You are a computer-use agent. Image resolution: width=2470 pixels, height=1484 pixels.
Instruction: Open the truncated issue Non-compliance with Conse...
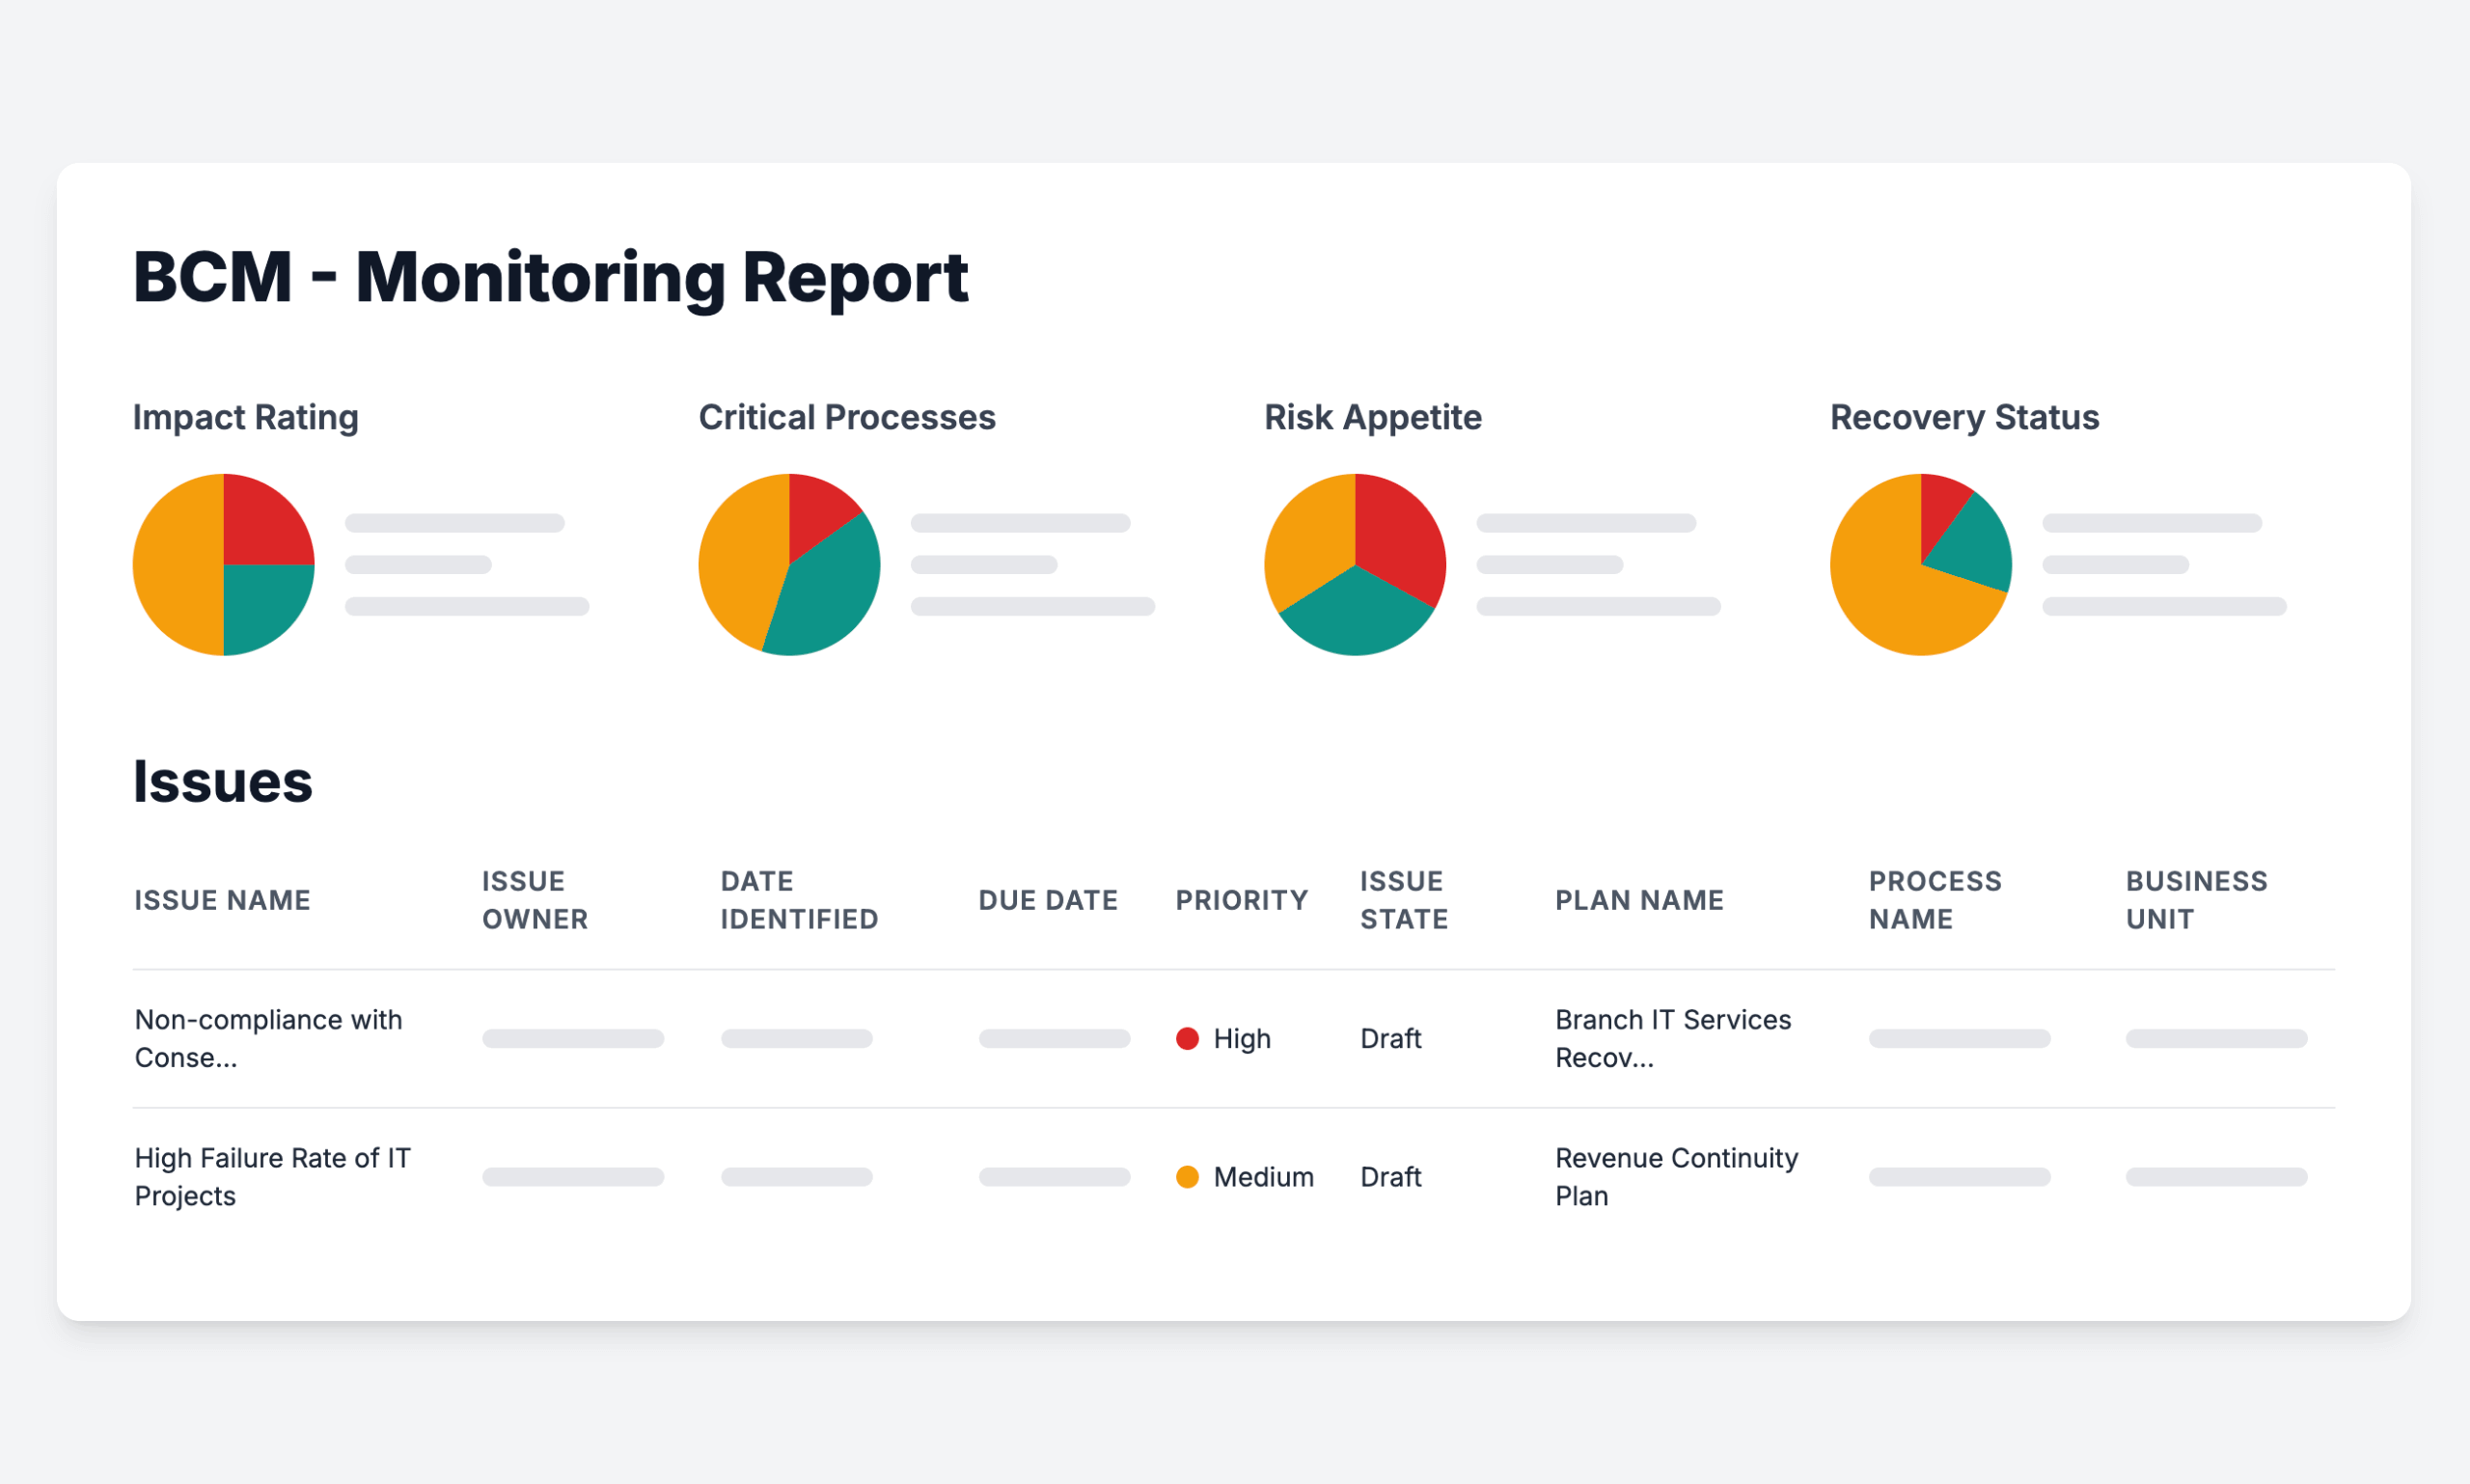pyautogui.click(x=268, y=1038)
